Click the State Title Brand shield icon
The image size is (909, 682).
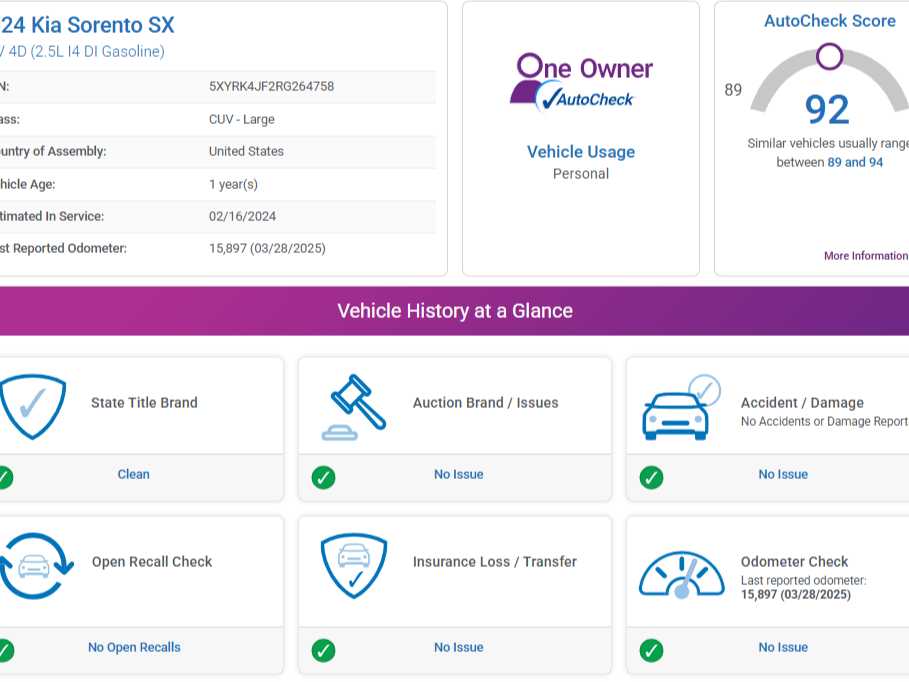click(x=32, y=407)
